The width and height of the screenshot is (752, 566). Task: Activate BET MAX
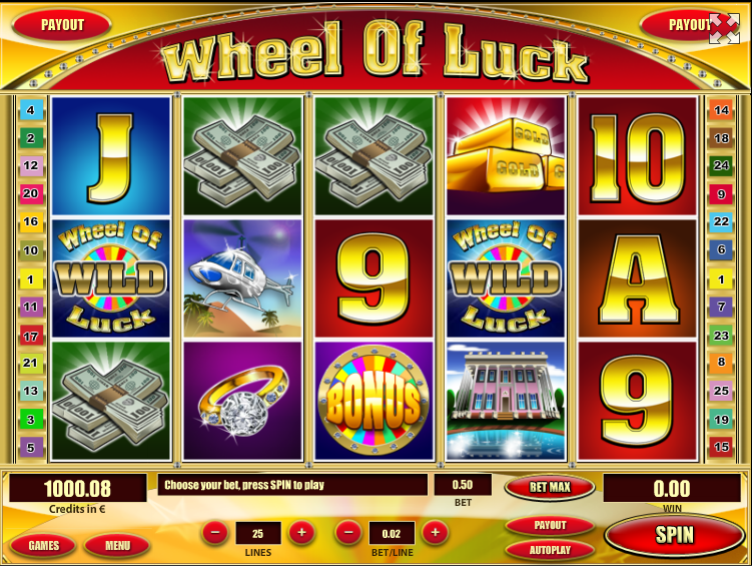click(550, 487)
